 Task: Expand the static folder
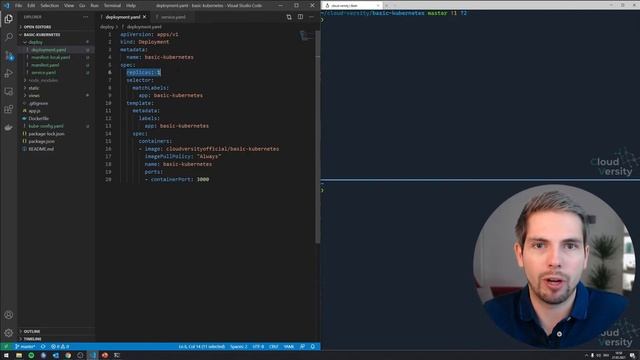[34, 88]
